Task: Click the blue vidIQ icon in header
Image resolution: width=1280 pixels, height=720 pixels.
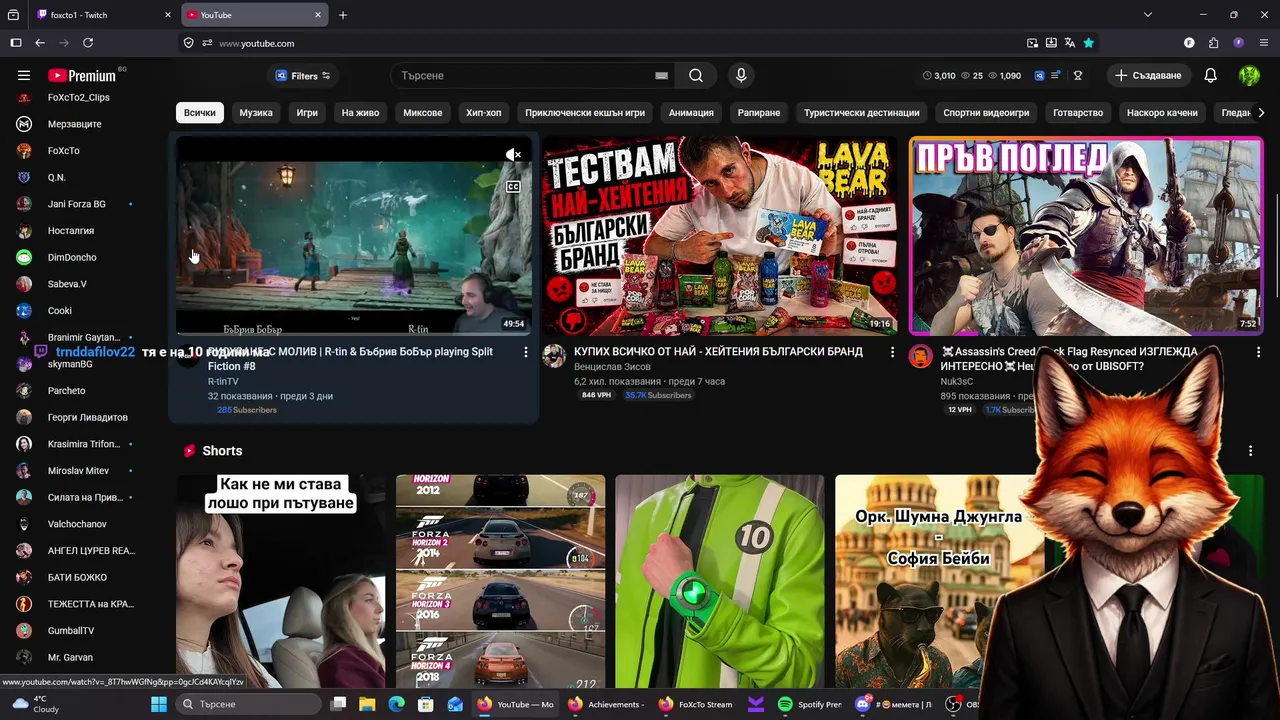Action: (1040, 75)
